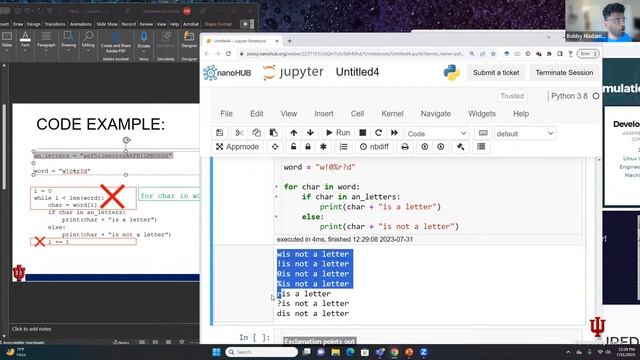Open the Cell menu in Jupyter
The height and width of the screenshot is (360, 640).
(x=357, y=114)
